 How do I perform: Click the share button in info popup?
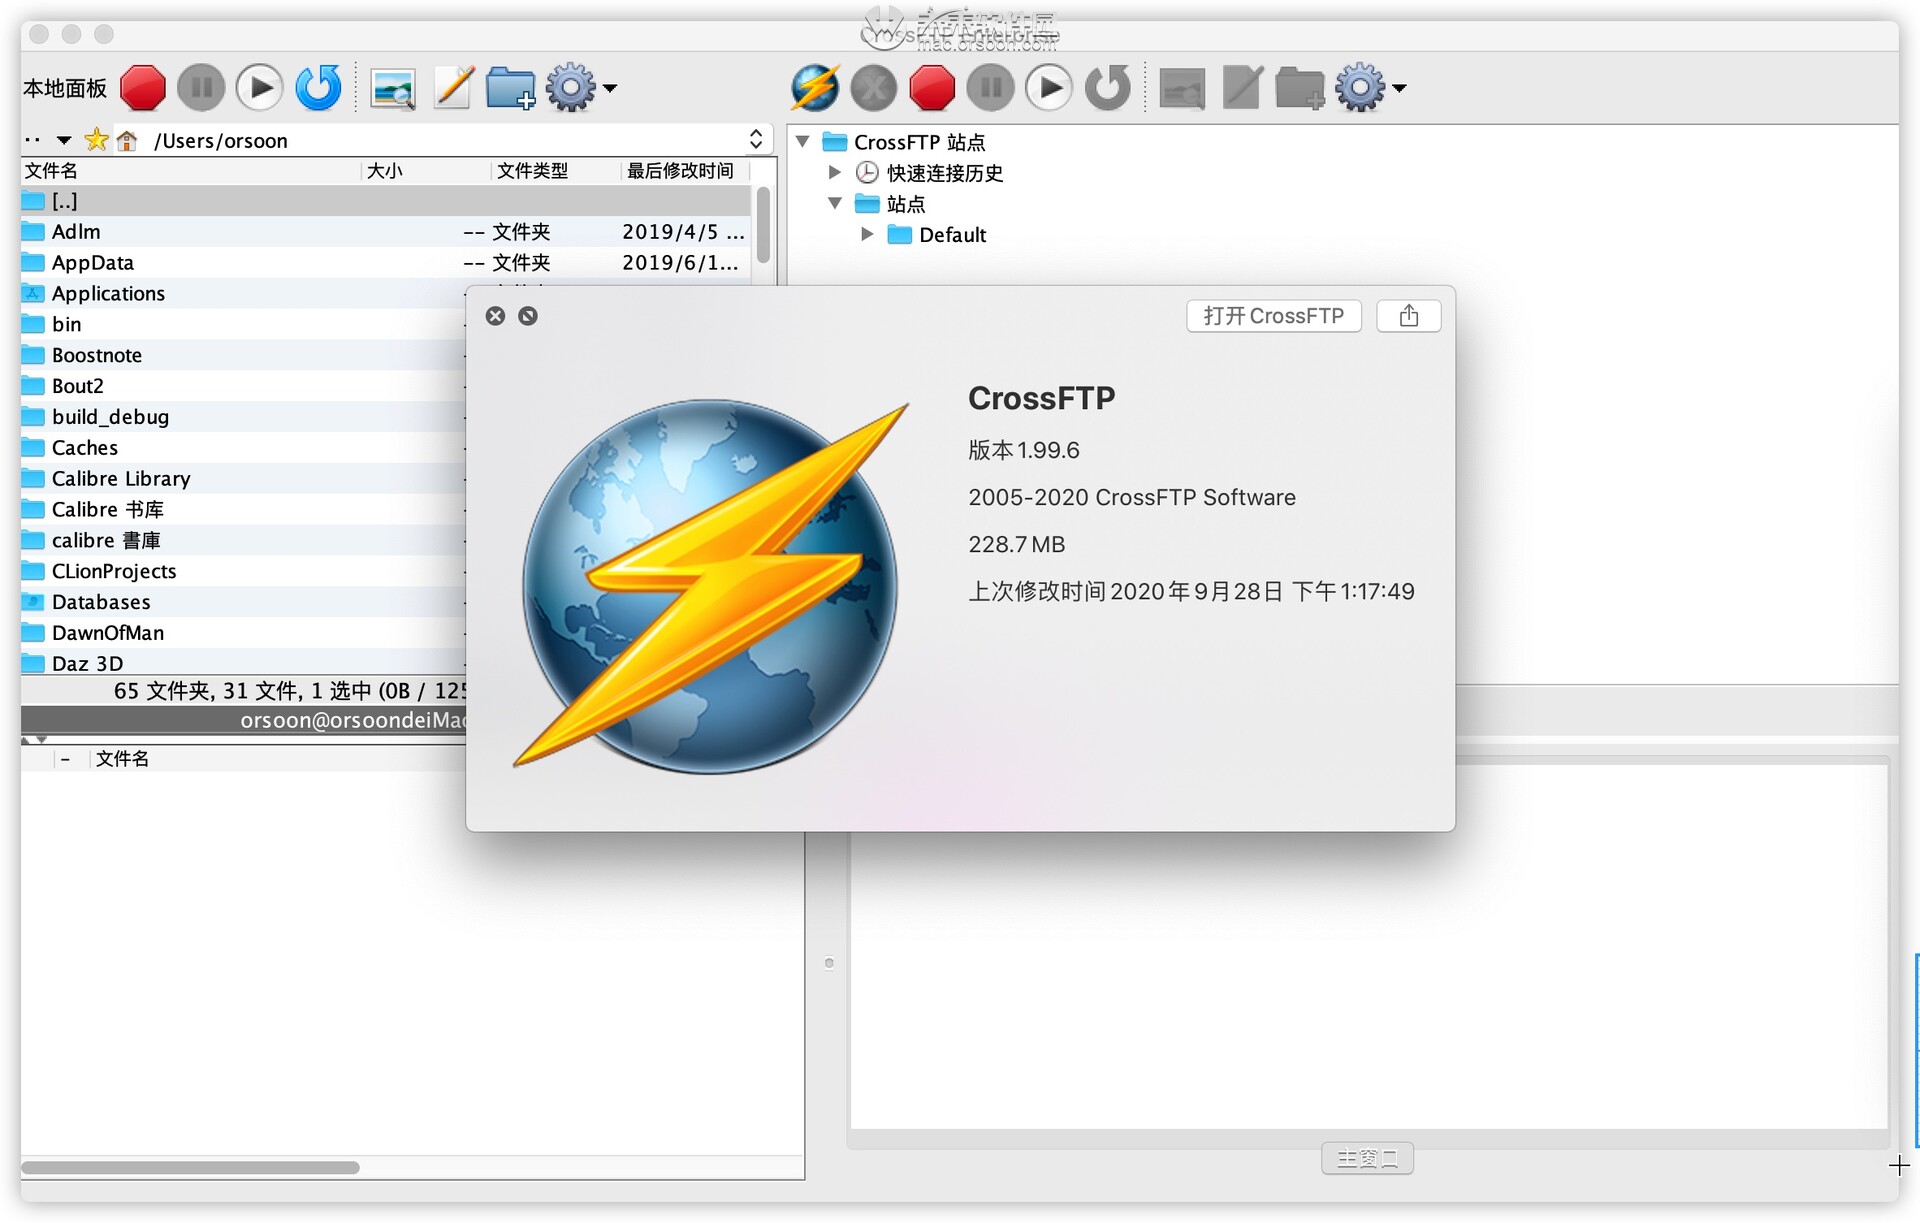pyautogui.click(x=1408, y=316)
